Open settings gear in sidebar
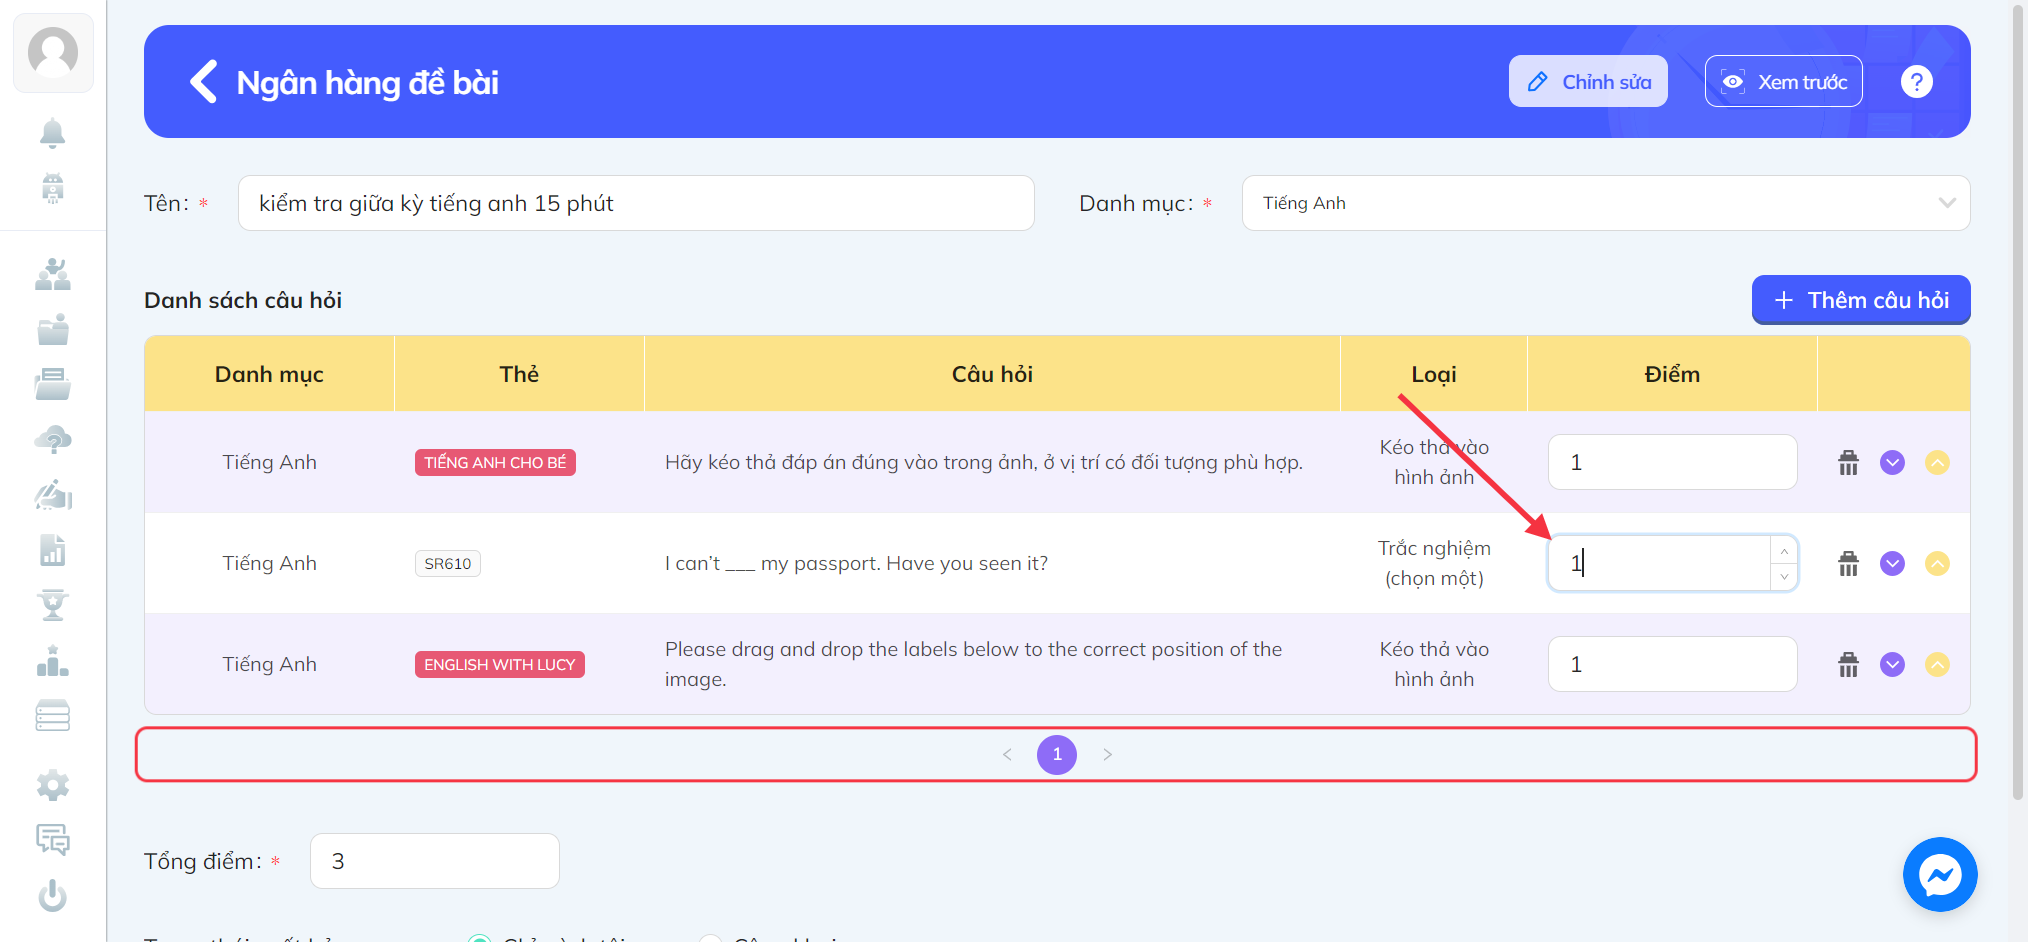2028x942 pixels. (x=53, y=786)
